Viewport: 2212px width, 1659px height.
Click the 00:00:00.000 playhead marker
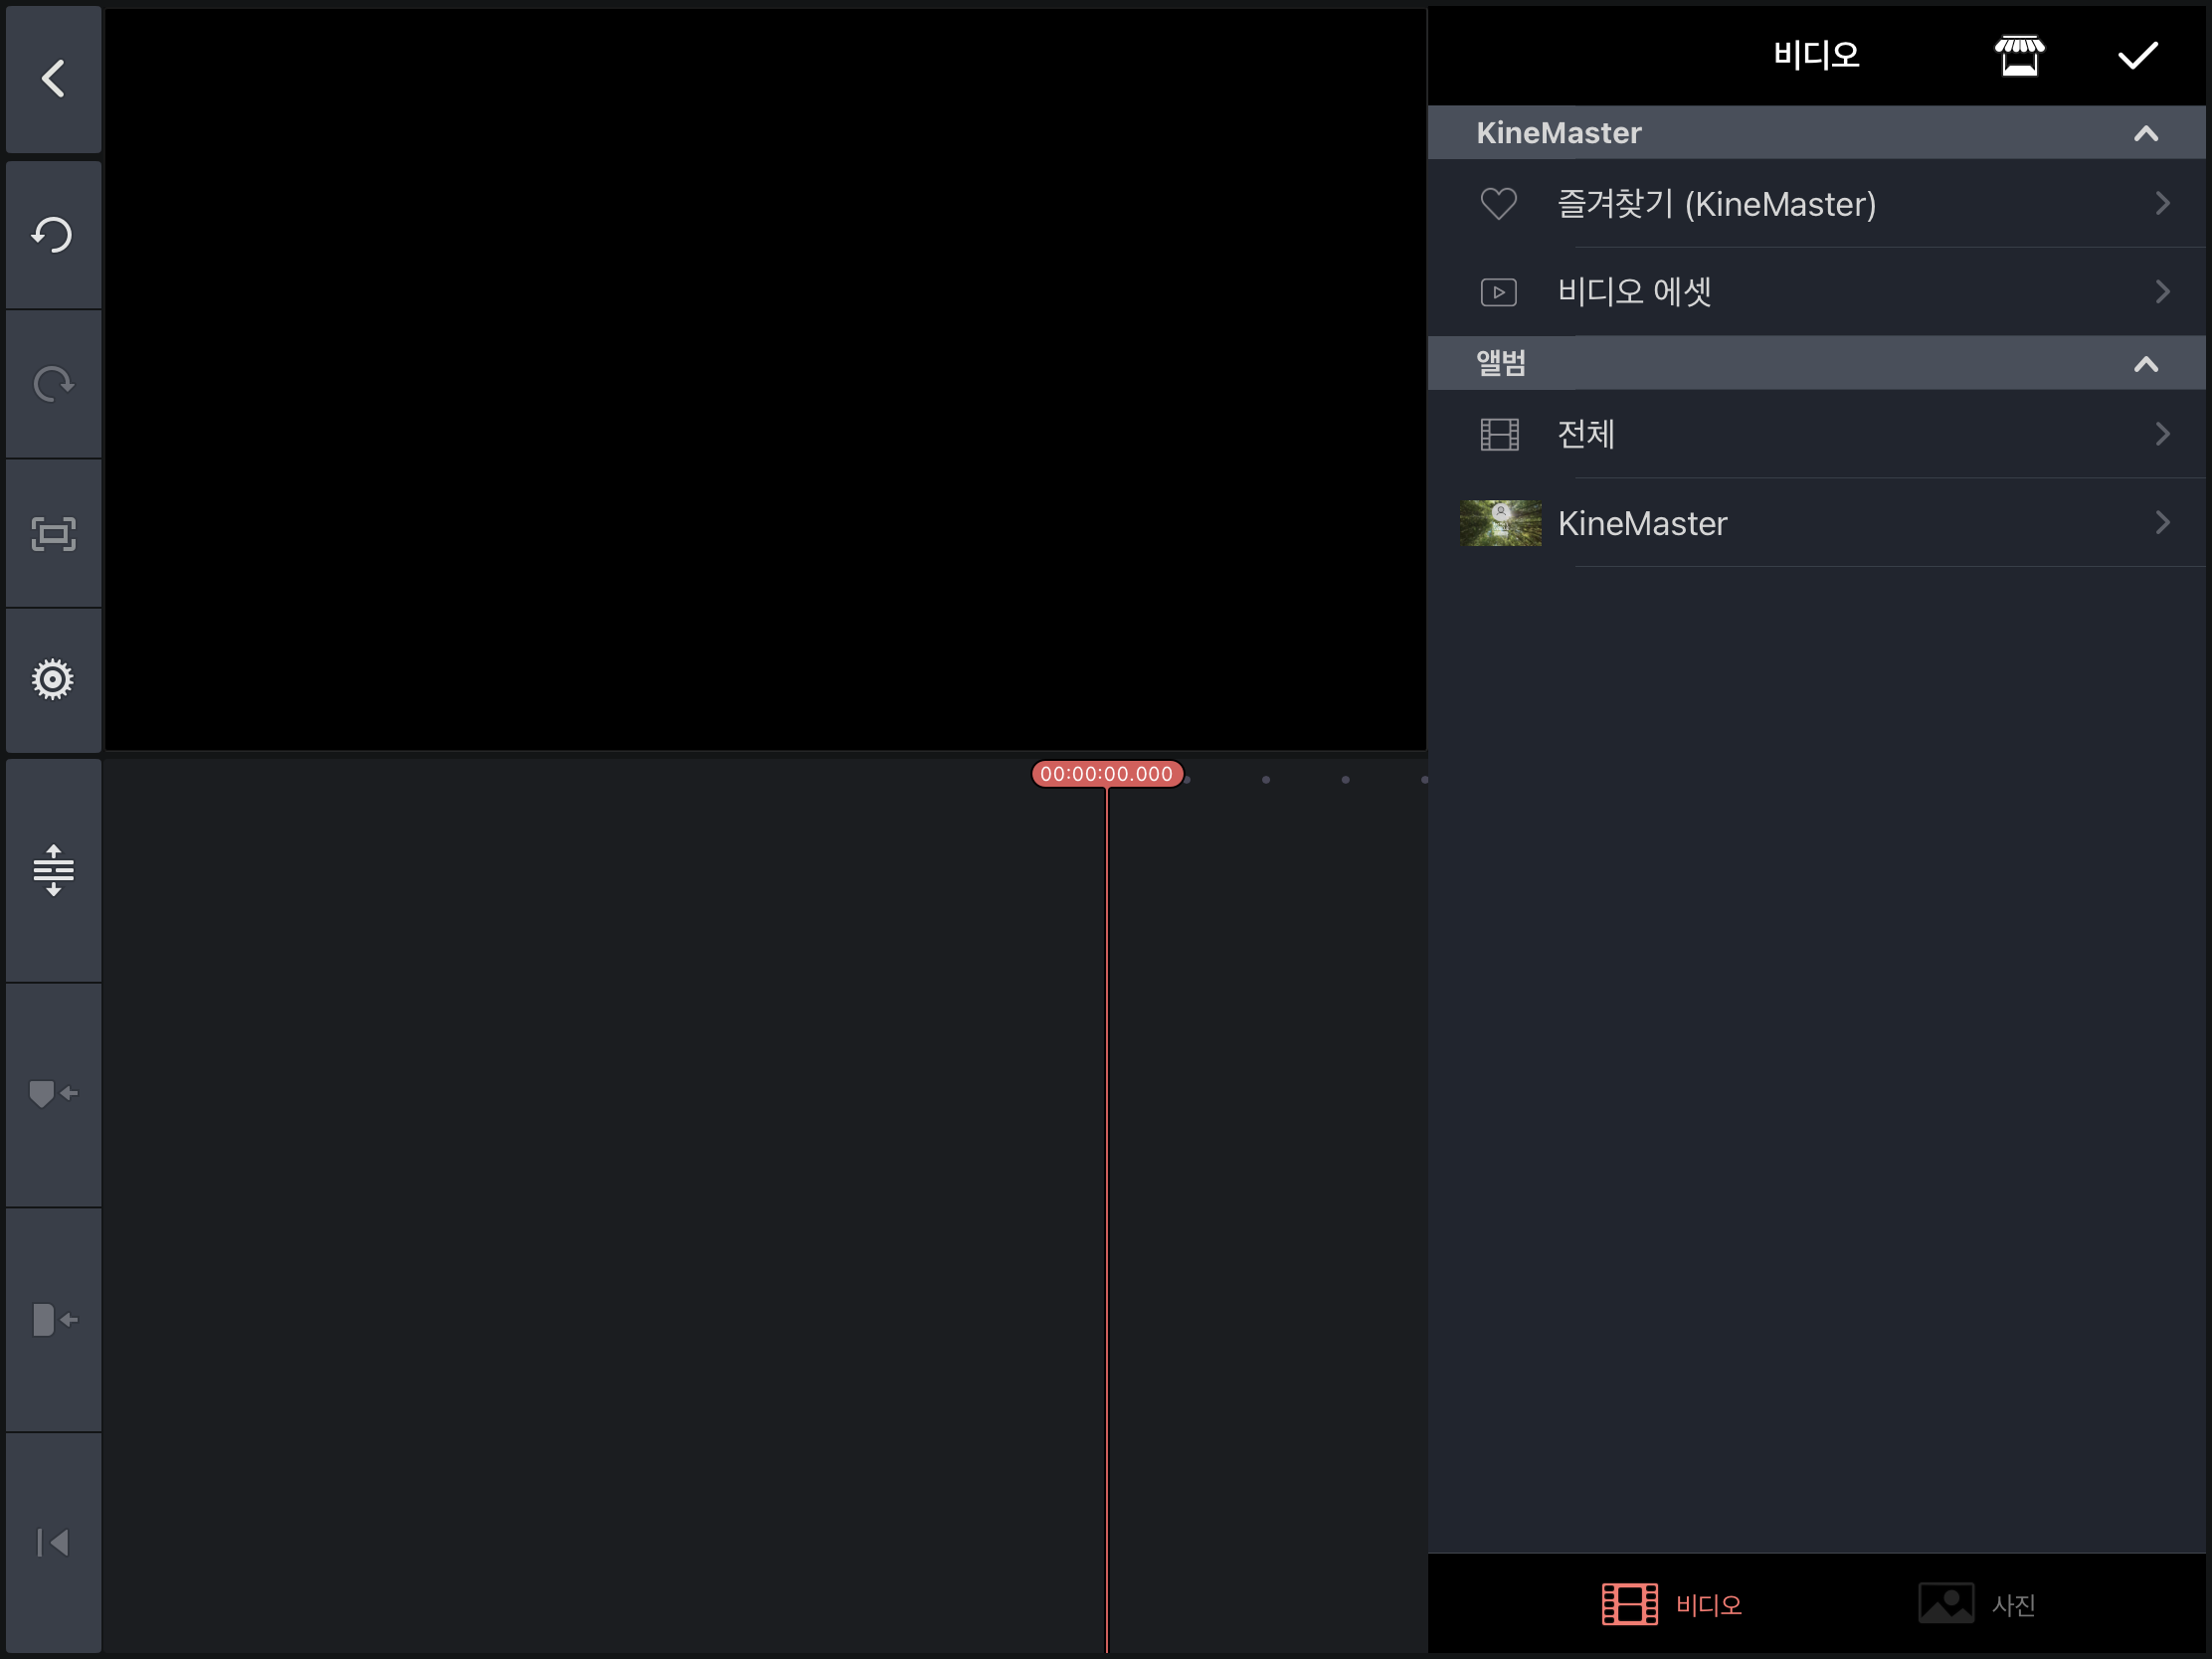click(x=1107, y=774)
